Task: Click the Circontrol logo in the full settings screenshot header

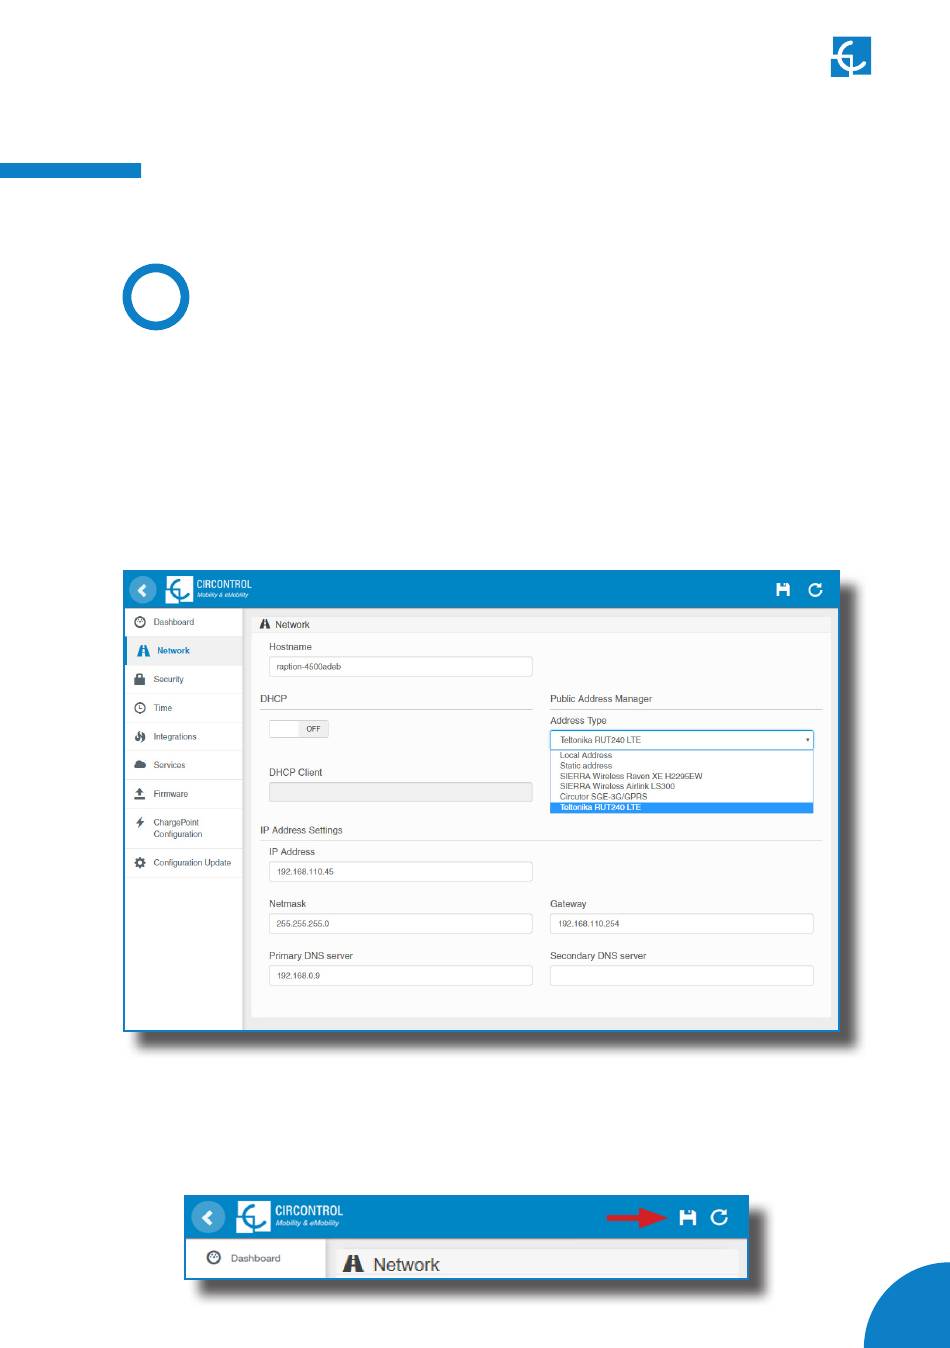Action: pyautogui.click(x=209, y=589)
